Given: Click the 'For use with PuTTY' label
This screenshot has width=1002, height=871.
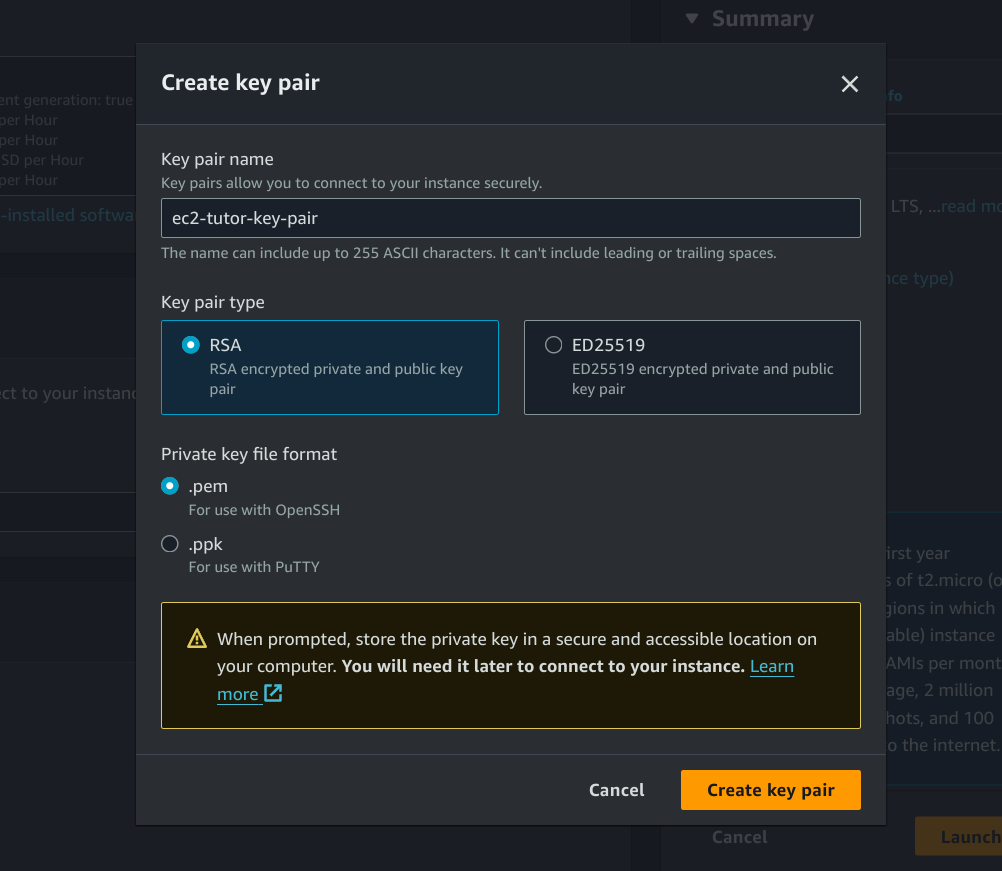Looking at the screenshot, I should tap(254, 567).
